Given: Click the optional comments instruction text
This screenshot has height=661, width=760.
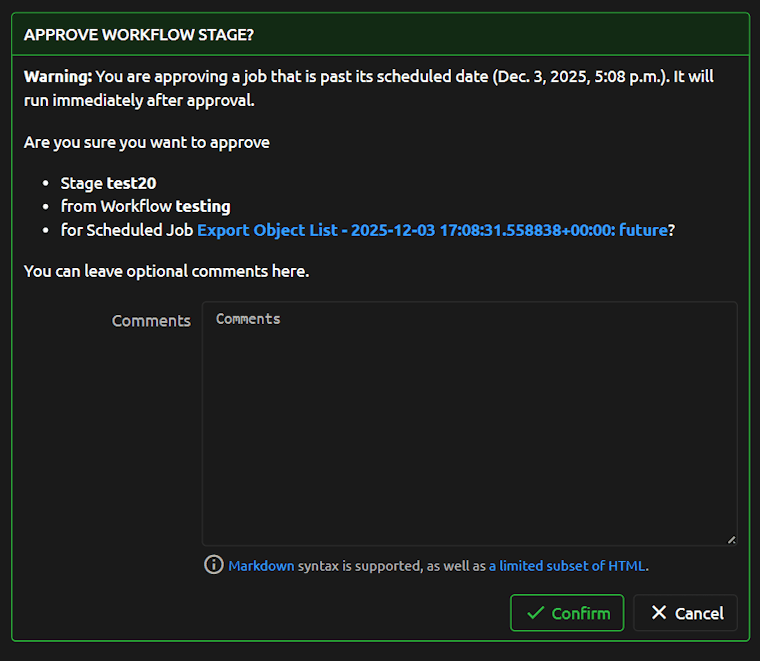Looking at the screenshot, I should [166, 271].
